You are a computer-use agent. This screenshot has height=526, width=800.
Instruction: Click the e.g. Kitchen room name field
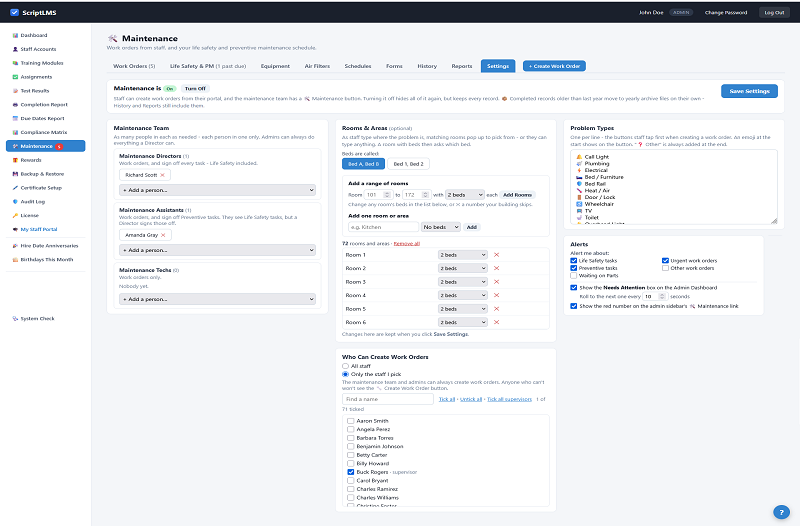(383, 227)
